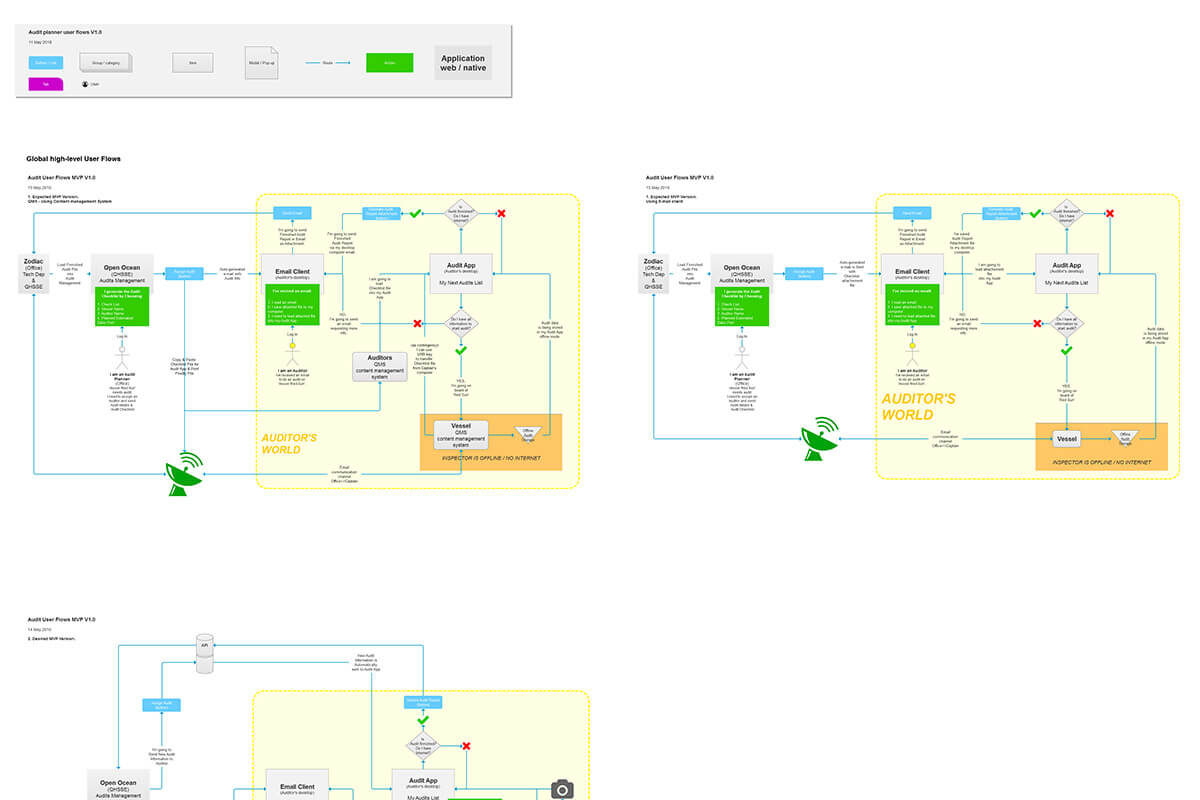This screenshot has width=1200, height=800.
Task: Select information decision diamond in QMS diagram
Action: click(x=461, y=322)
